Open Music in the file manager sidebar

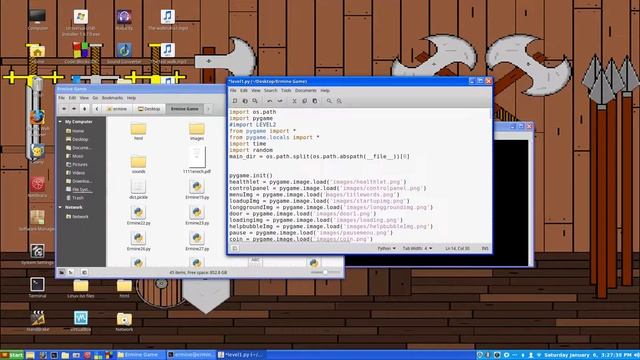(x=75, y=156)
